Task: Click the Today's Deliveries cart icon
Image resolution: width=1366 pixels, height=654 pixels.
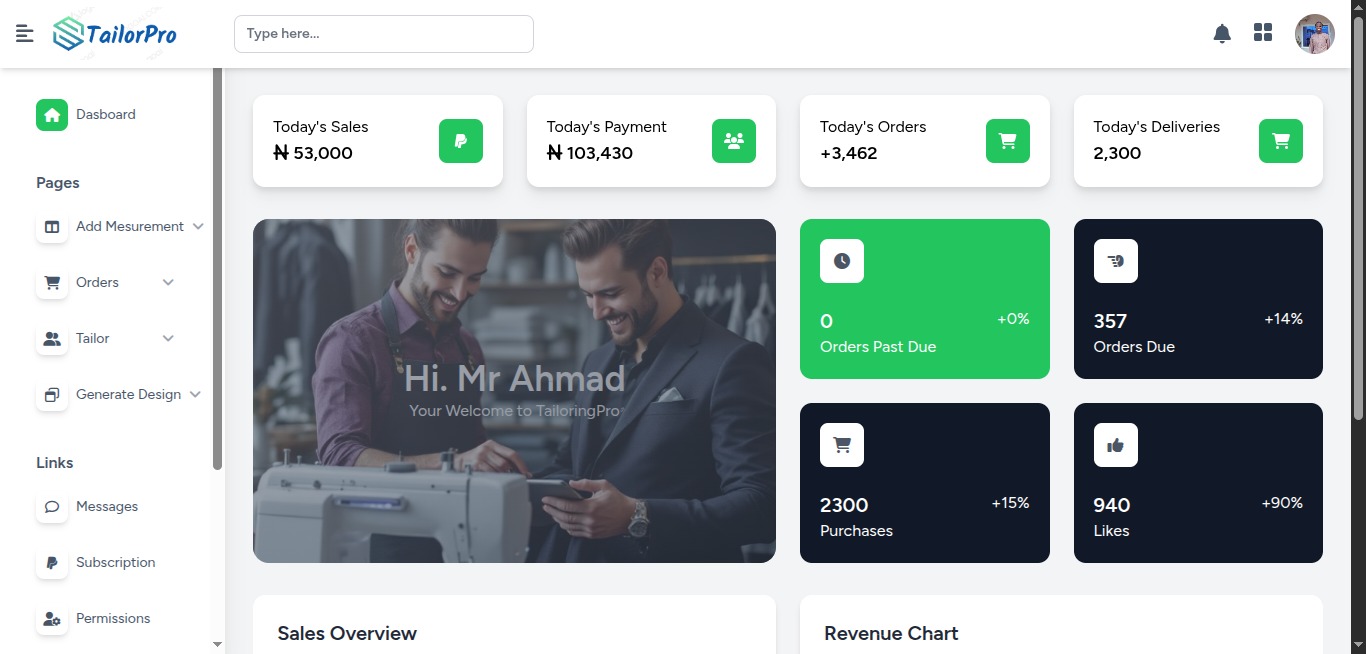Action: tap(1281, 141)
